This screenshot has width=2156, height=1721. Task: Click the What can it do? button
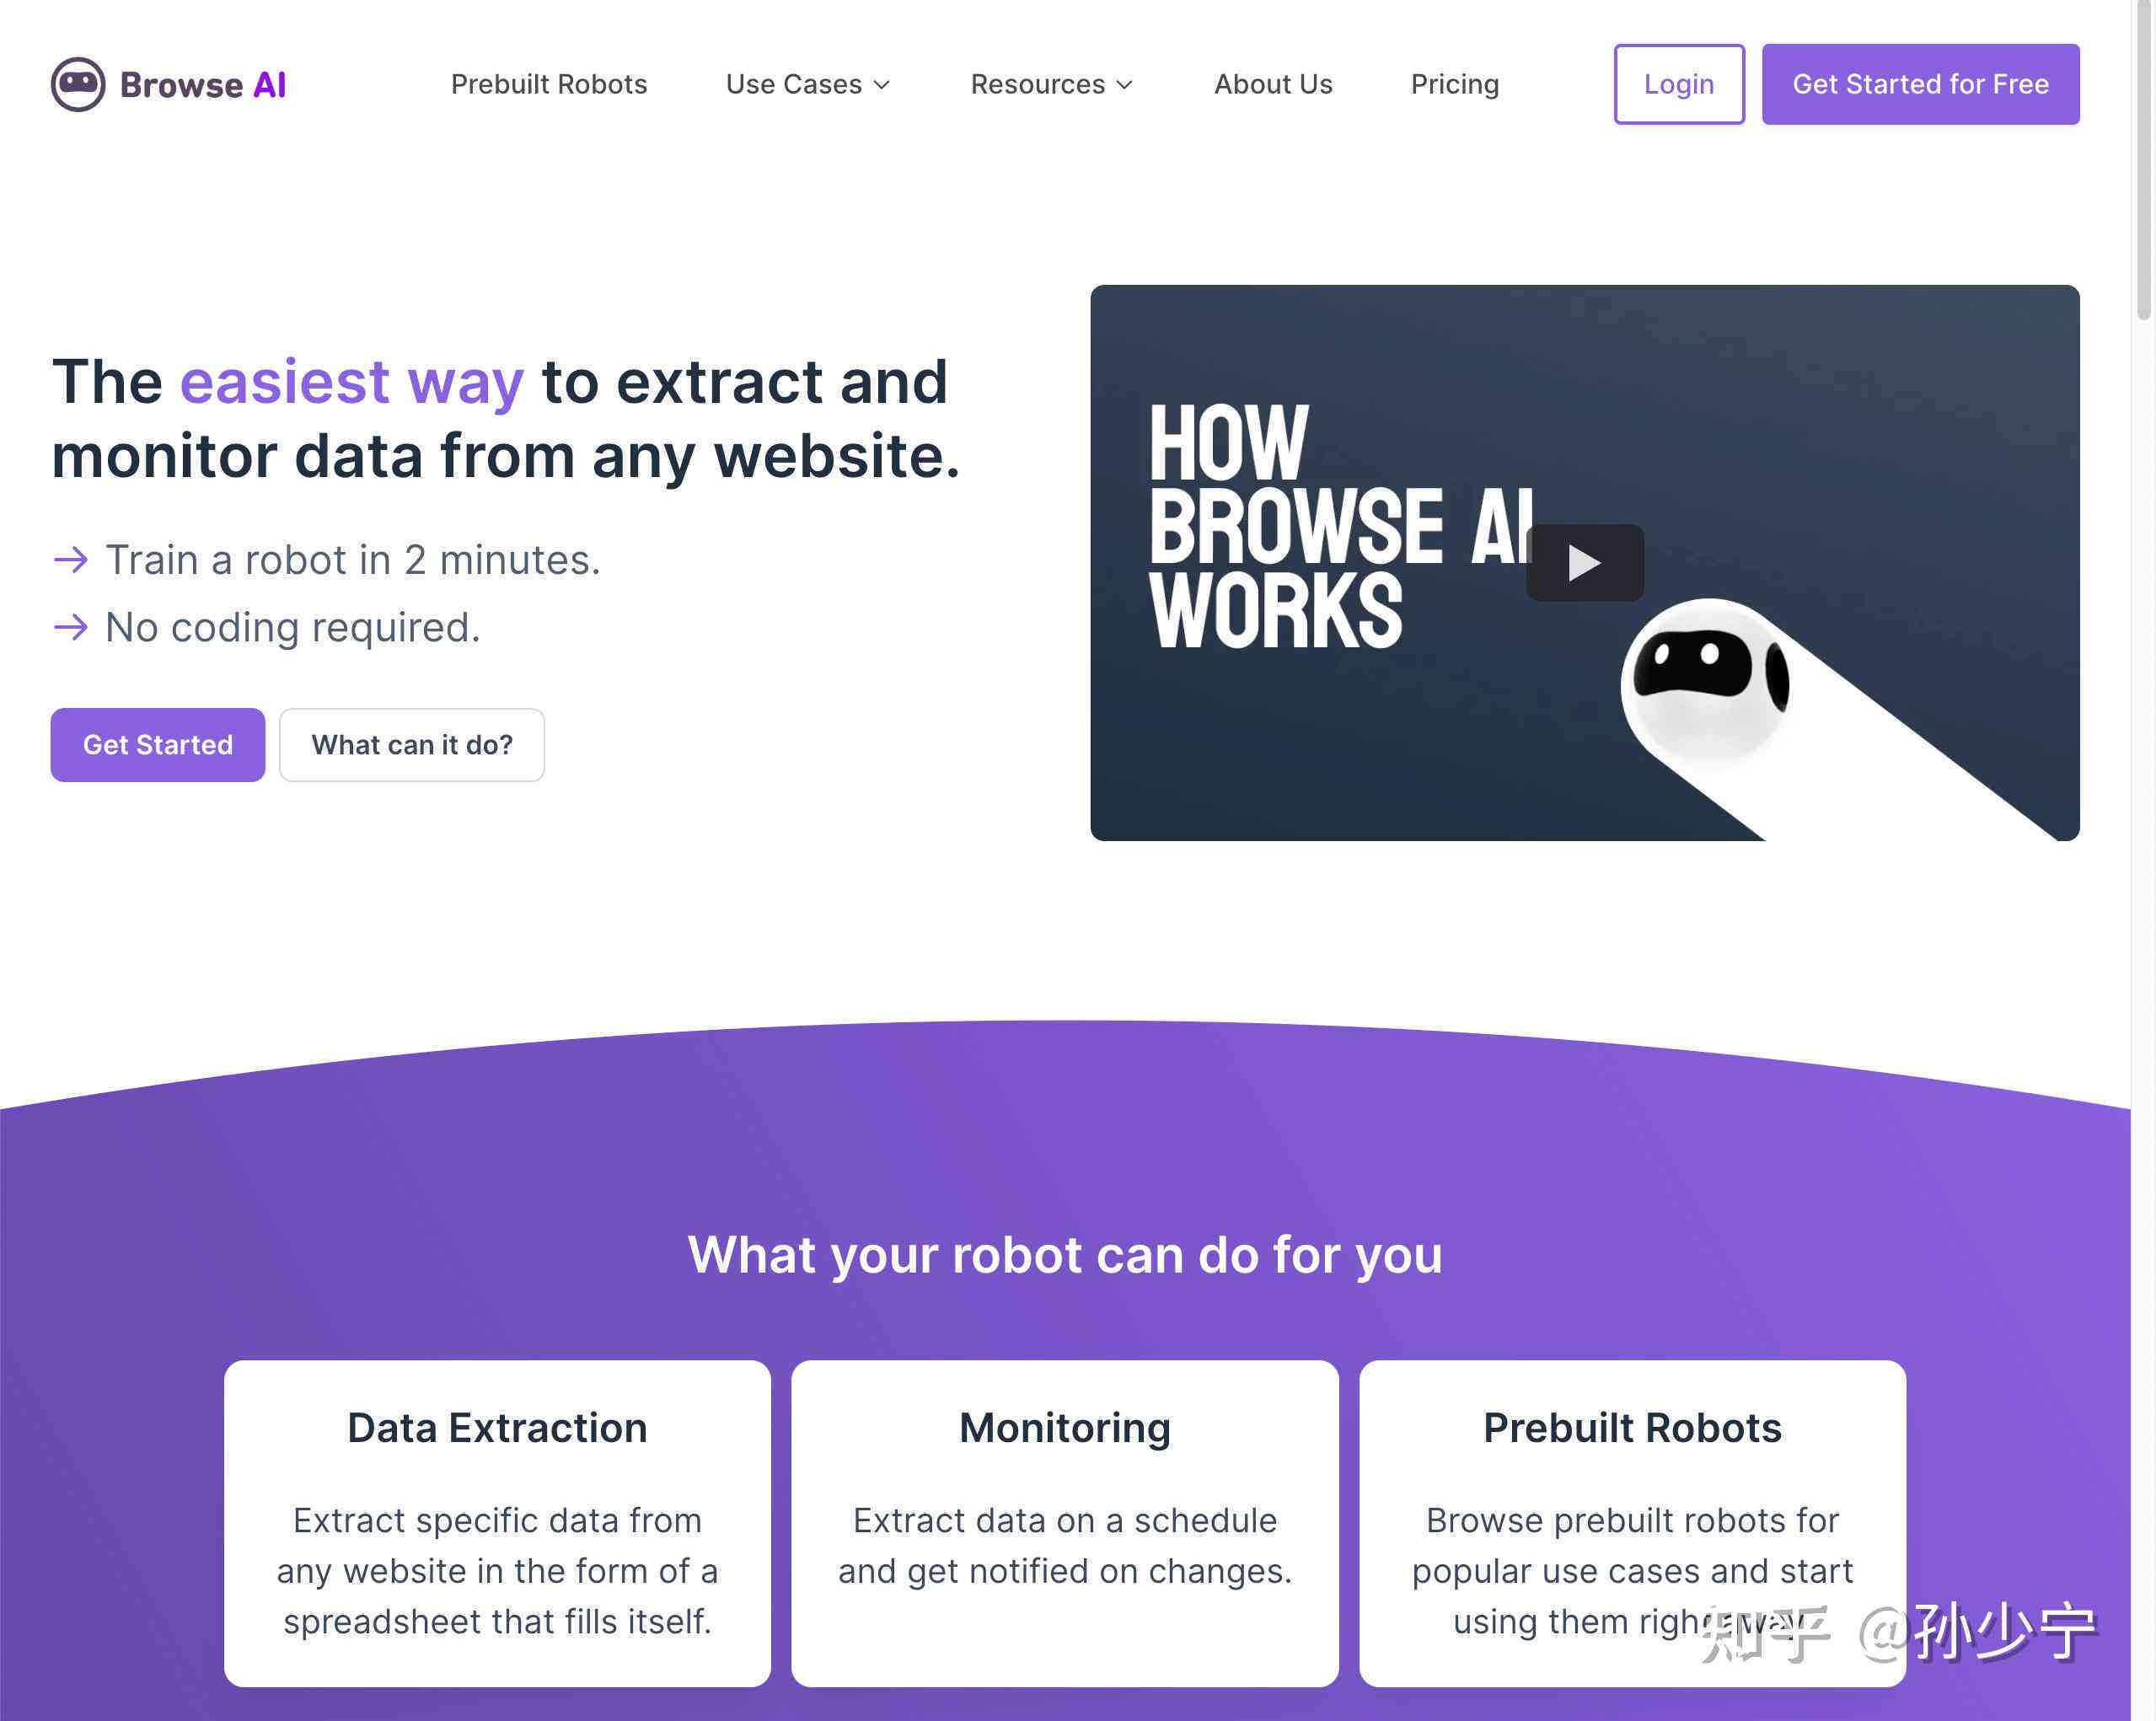point(410,743)
